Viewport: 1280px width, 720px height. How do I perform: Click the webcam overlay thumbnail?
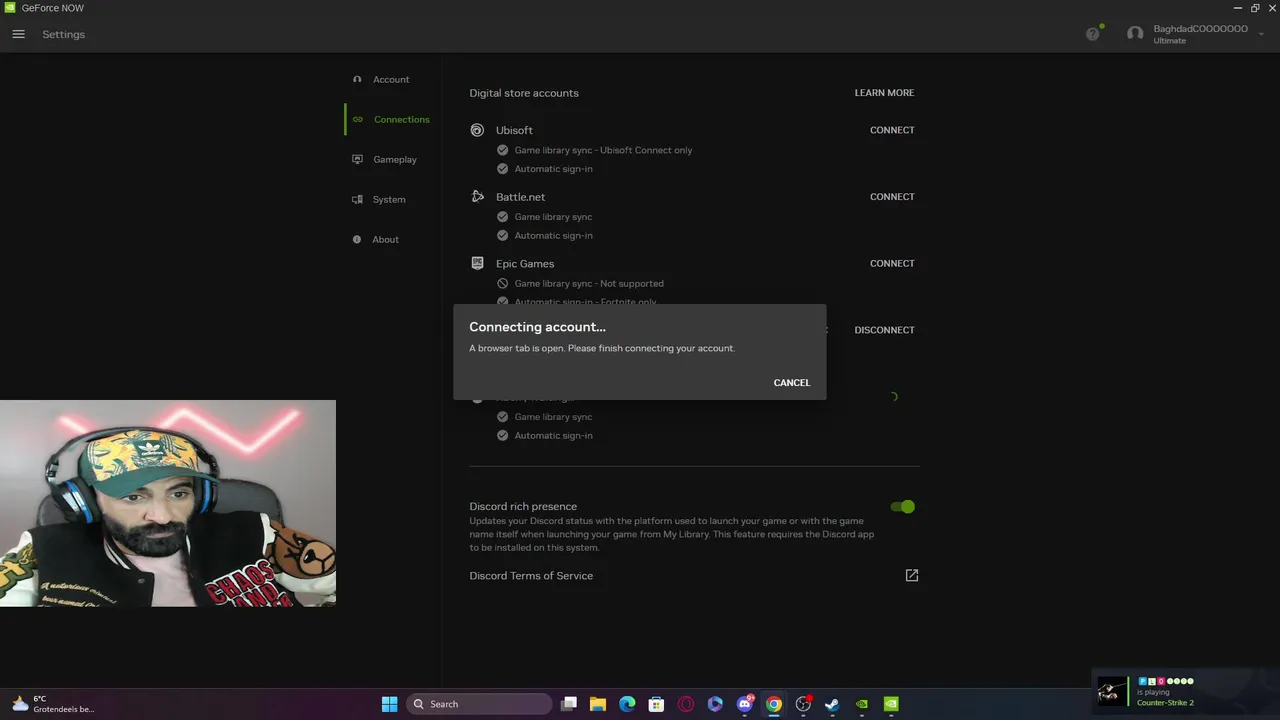click(x=168, y=503)
